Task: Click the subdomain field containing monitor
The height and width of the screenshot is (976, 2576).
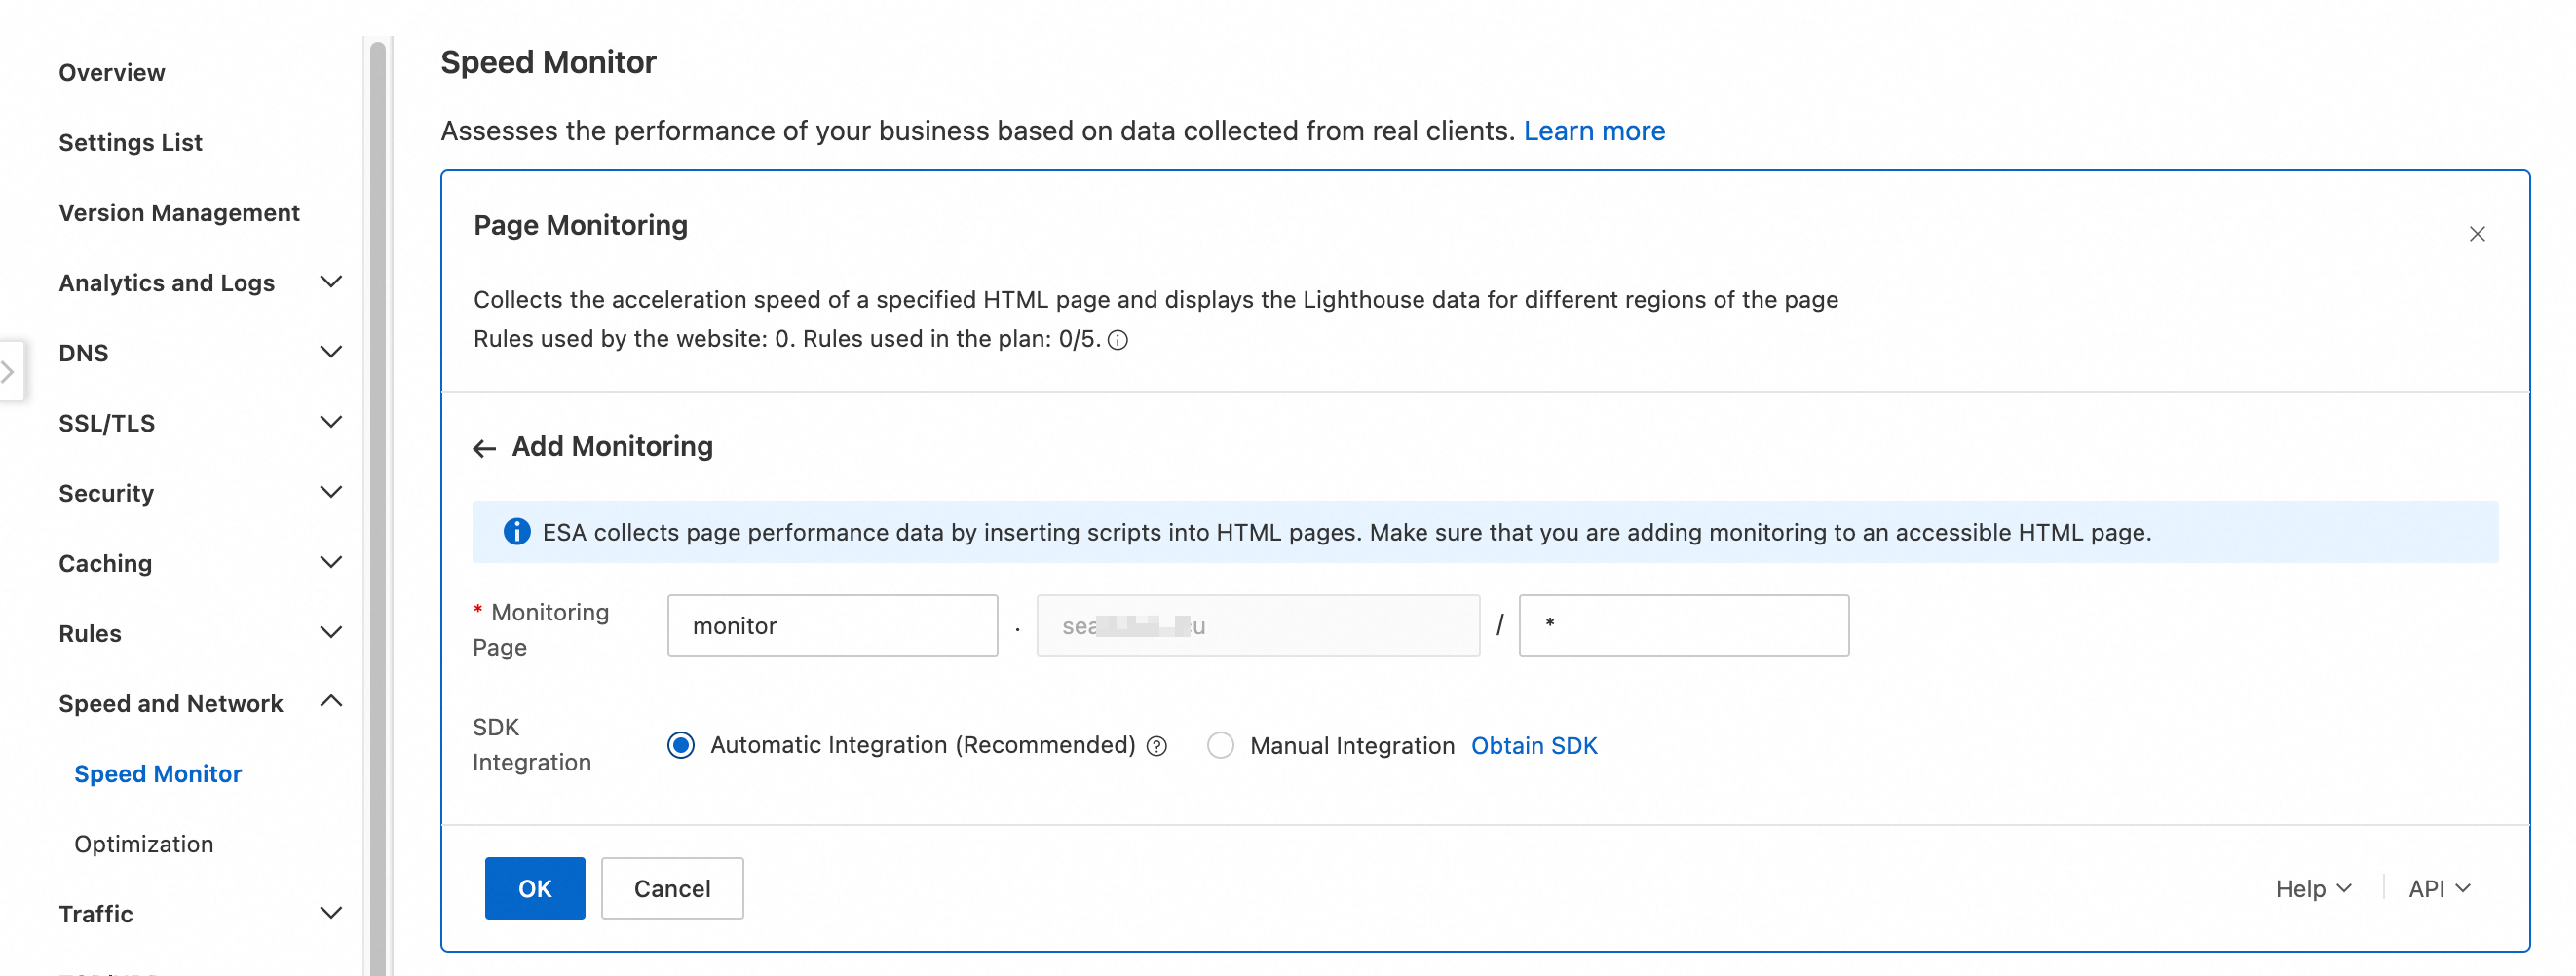Action: point(832,625)
